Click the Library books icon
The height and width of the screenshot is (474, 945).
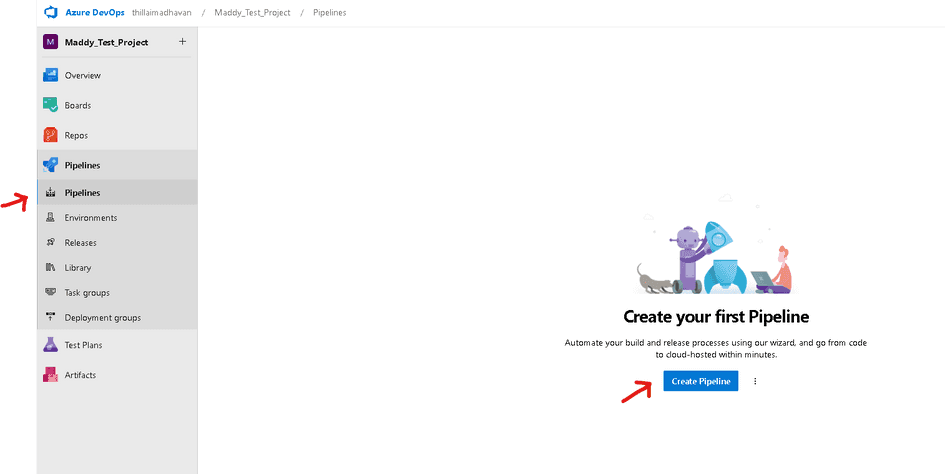[51, 268]
